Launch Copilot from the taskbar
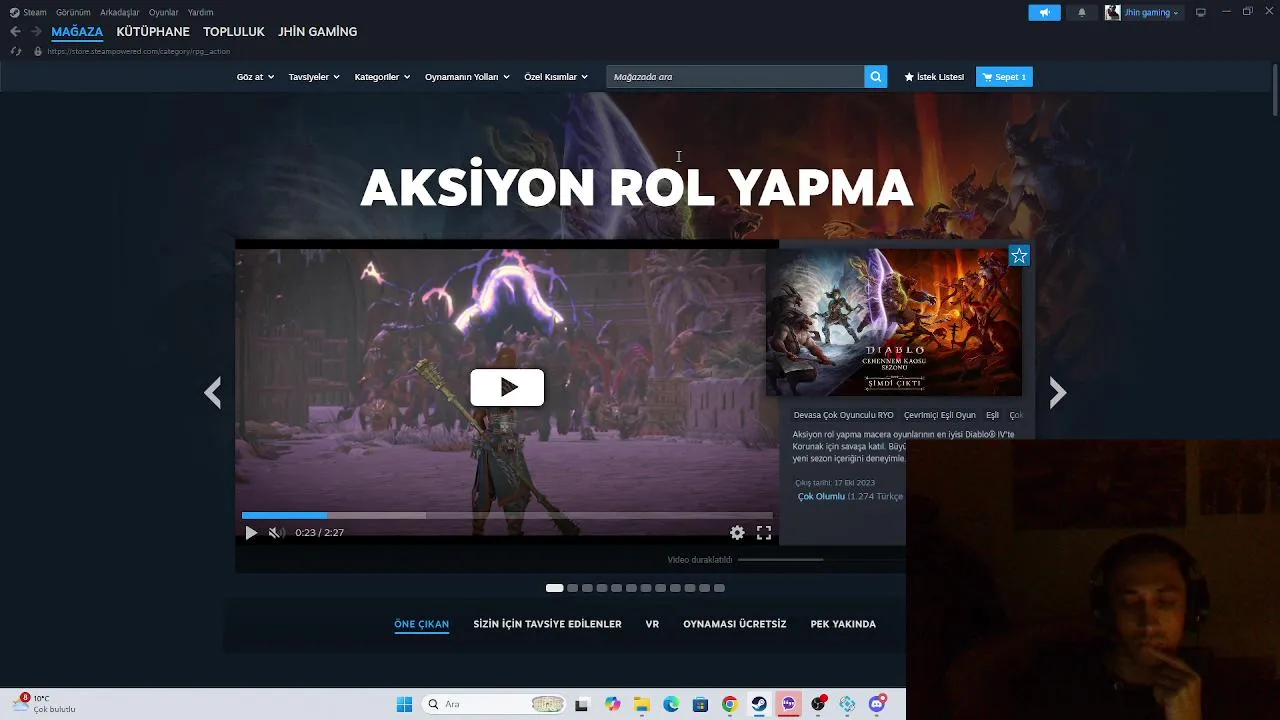 (612, 704)
